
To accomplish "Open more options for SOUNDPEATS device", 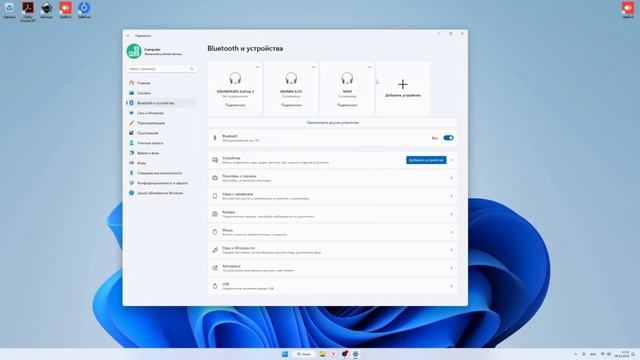I will (x=258, y=67).
